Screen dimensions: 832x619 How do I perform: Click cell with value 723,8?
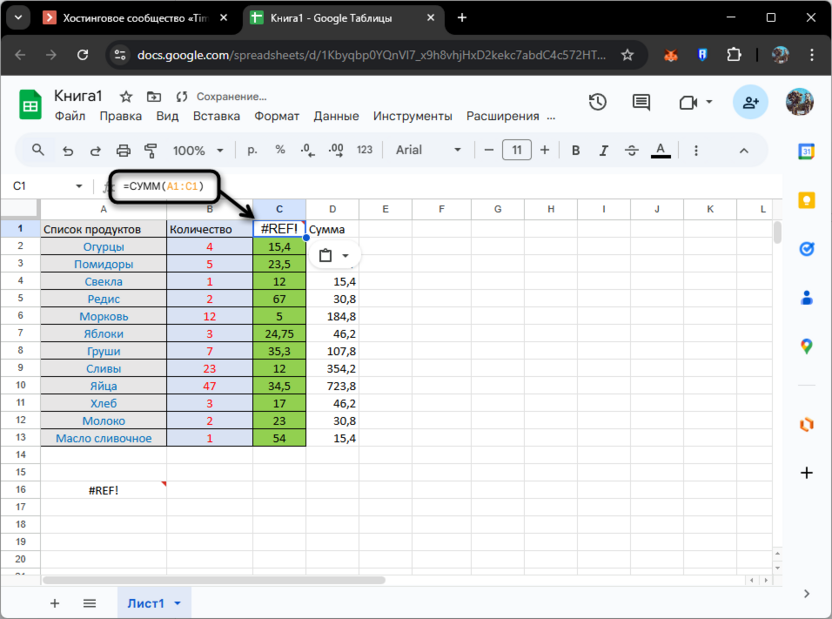coord(332,386)
